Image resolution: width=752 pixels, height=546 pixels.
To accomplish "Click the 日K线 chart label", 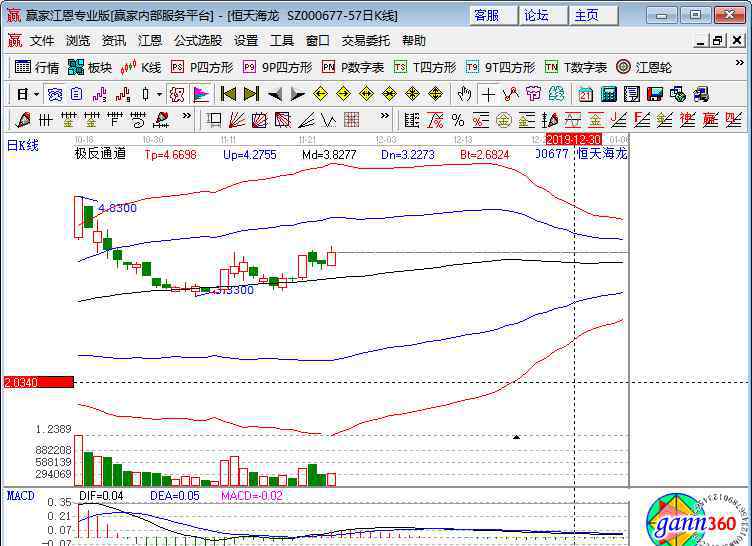I will [x=23, y=145].
